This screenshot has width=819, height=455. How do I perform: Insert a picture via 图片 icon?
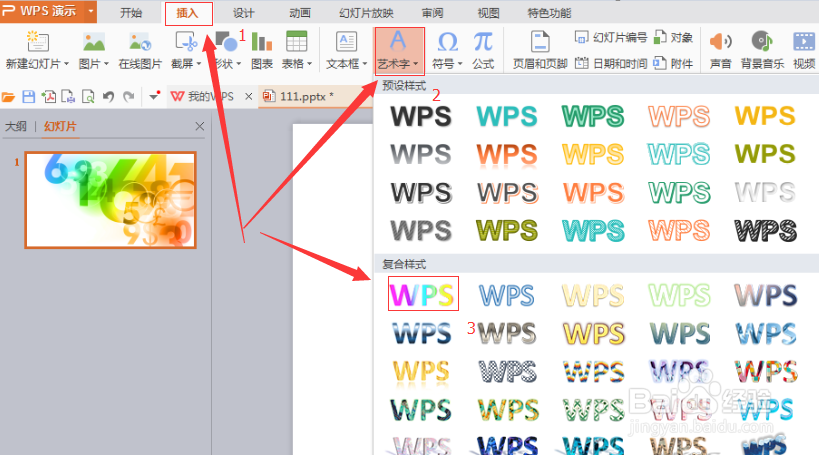click(x=93, y=42)
